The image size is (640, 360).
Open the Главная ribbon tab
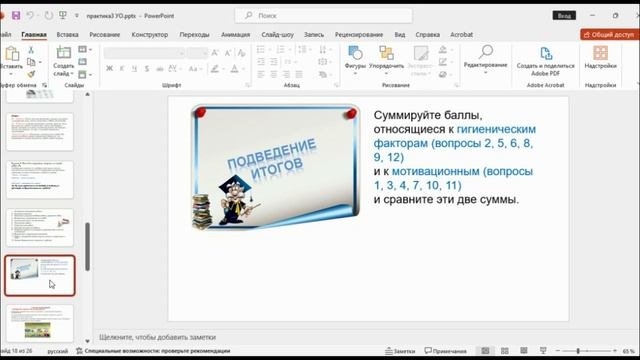pos(34,35)
